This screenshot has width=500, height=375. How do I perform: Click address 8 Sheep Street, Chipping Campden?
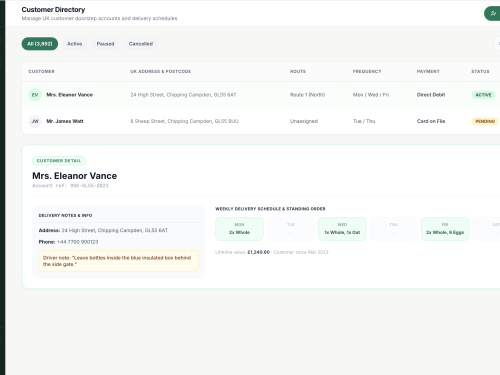[184, 121]
